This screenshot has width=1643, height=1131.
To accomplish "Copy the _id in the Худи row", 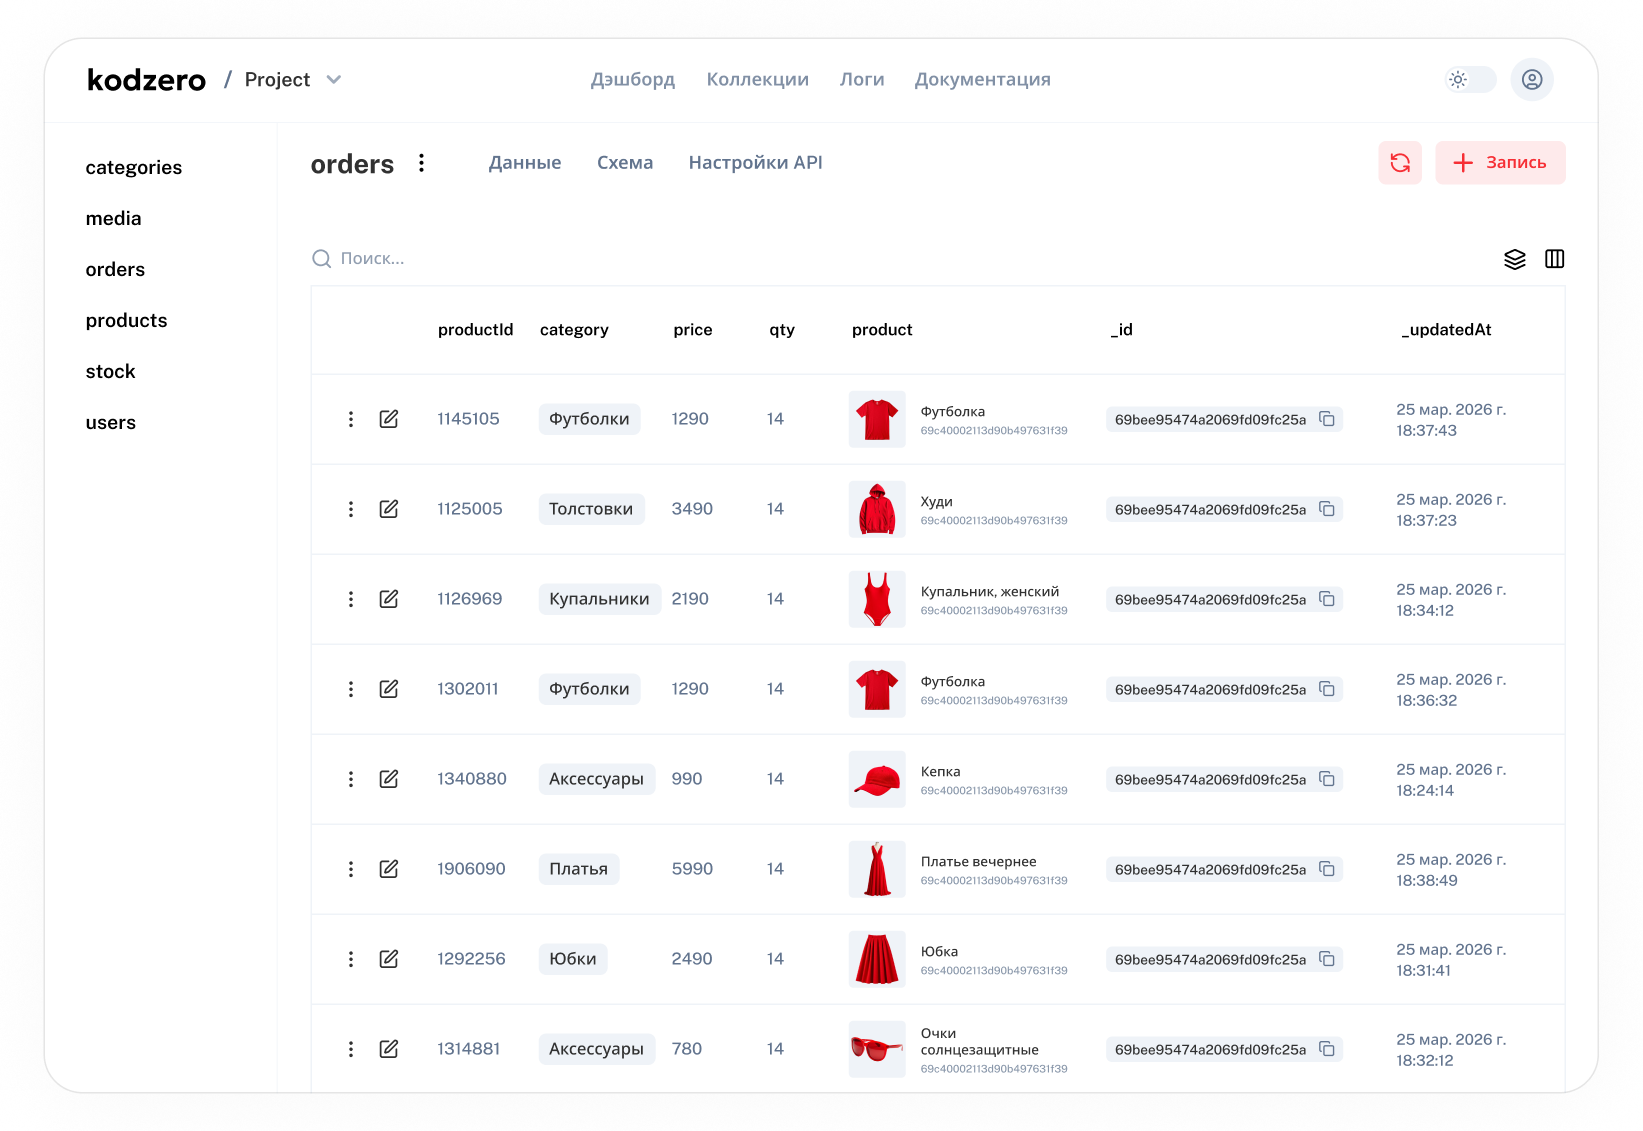I will [x=1327, y=509].
